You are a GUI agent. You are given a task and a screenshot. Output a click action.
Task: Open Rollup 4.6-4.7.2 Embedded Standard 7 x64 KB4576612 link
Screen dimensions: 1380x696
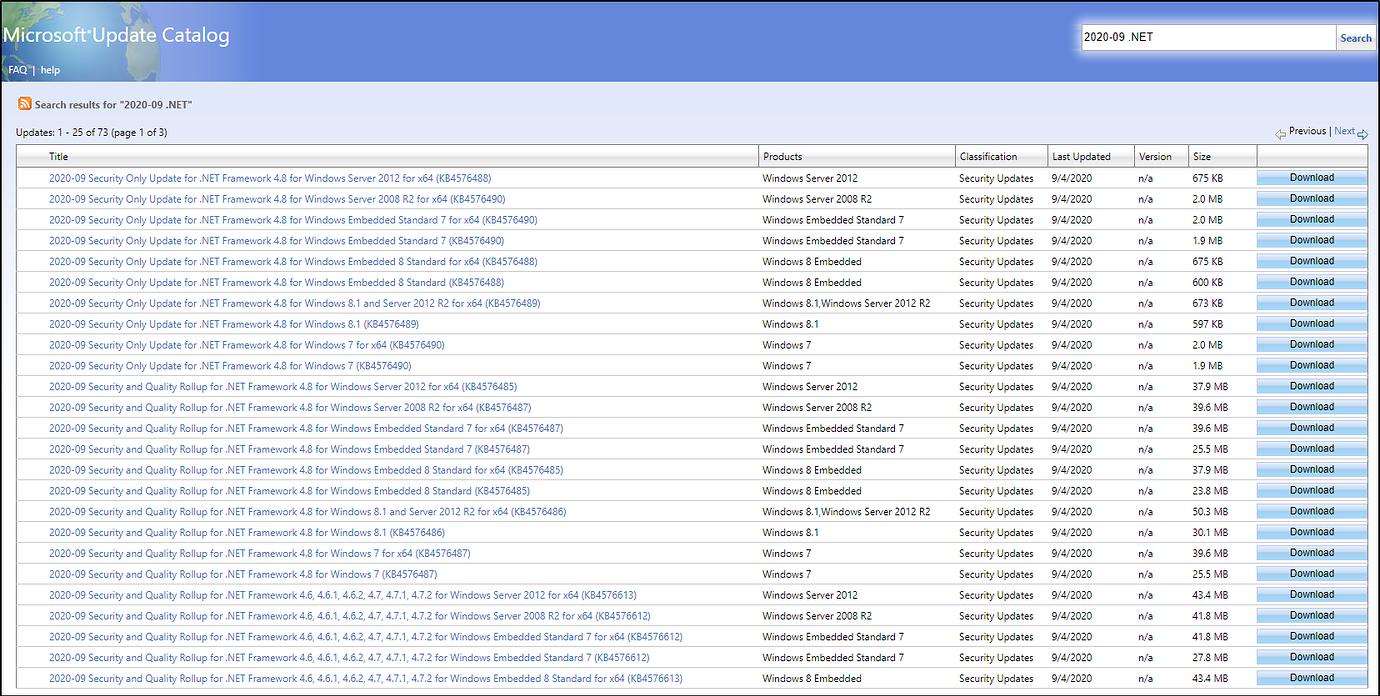click(x=366, y=637)
